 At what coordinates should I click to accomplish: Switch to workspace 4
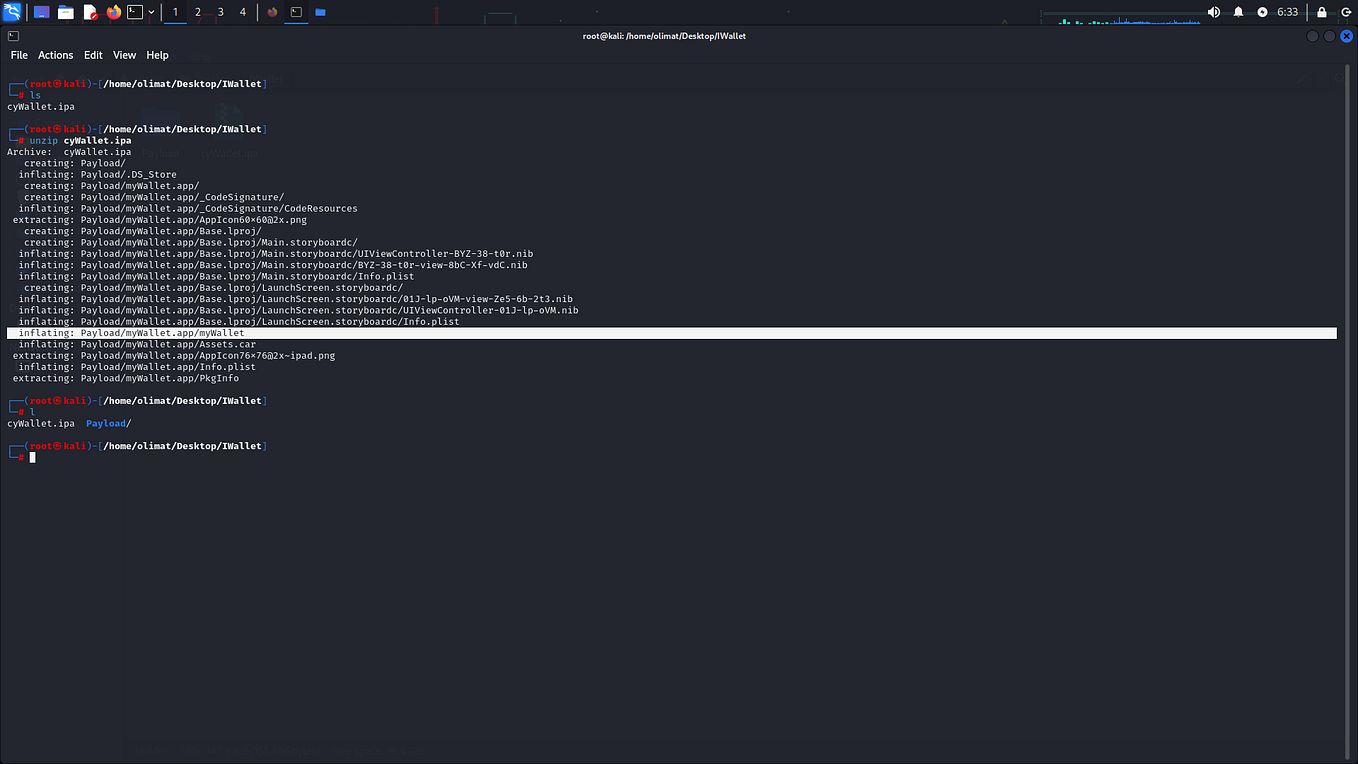pyautogui.click(x=242, y=12)
